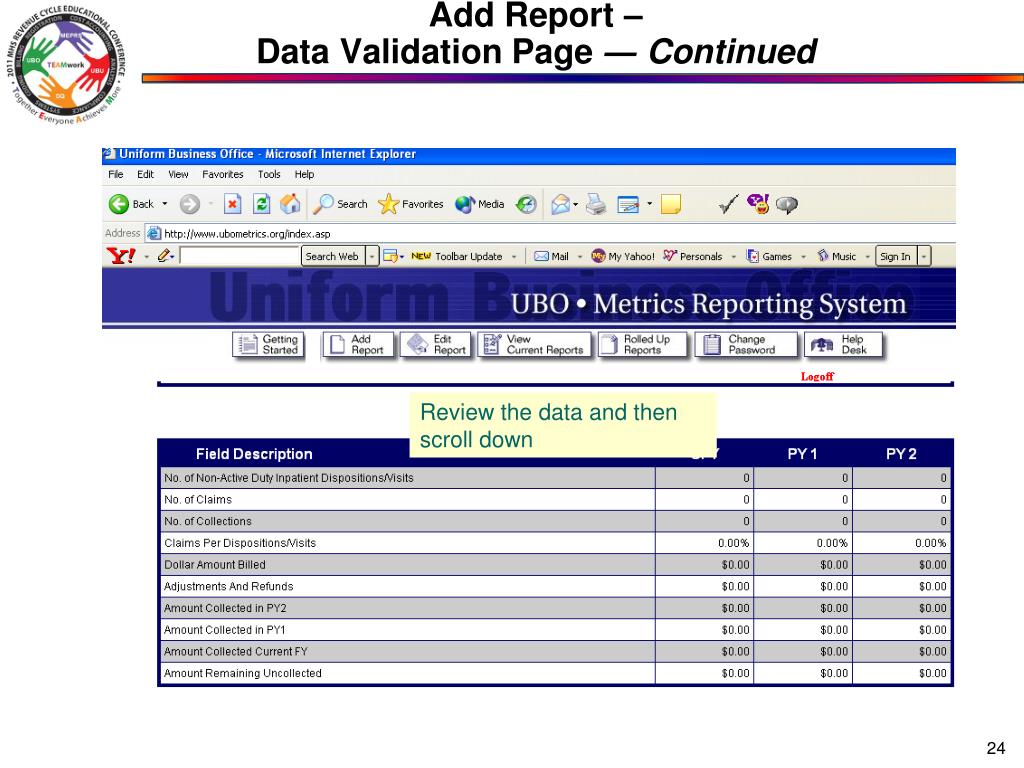Viewport: 1024px width, 768px height.
Task: Open the Edit menu
Action: (x=145, y=174)
